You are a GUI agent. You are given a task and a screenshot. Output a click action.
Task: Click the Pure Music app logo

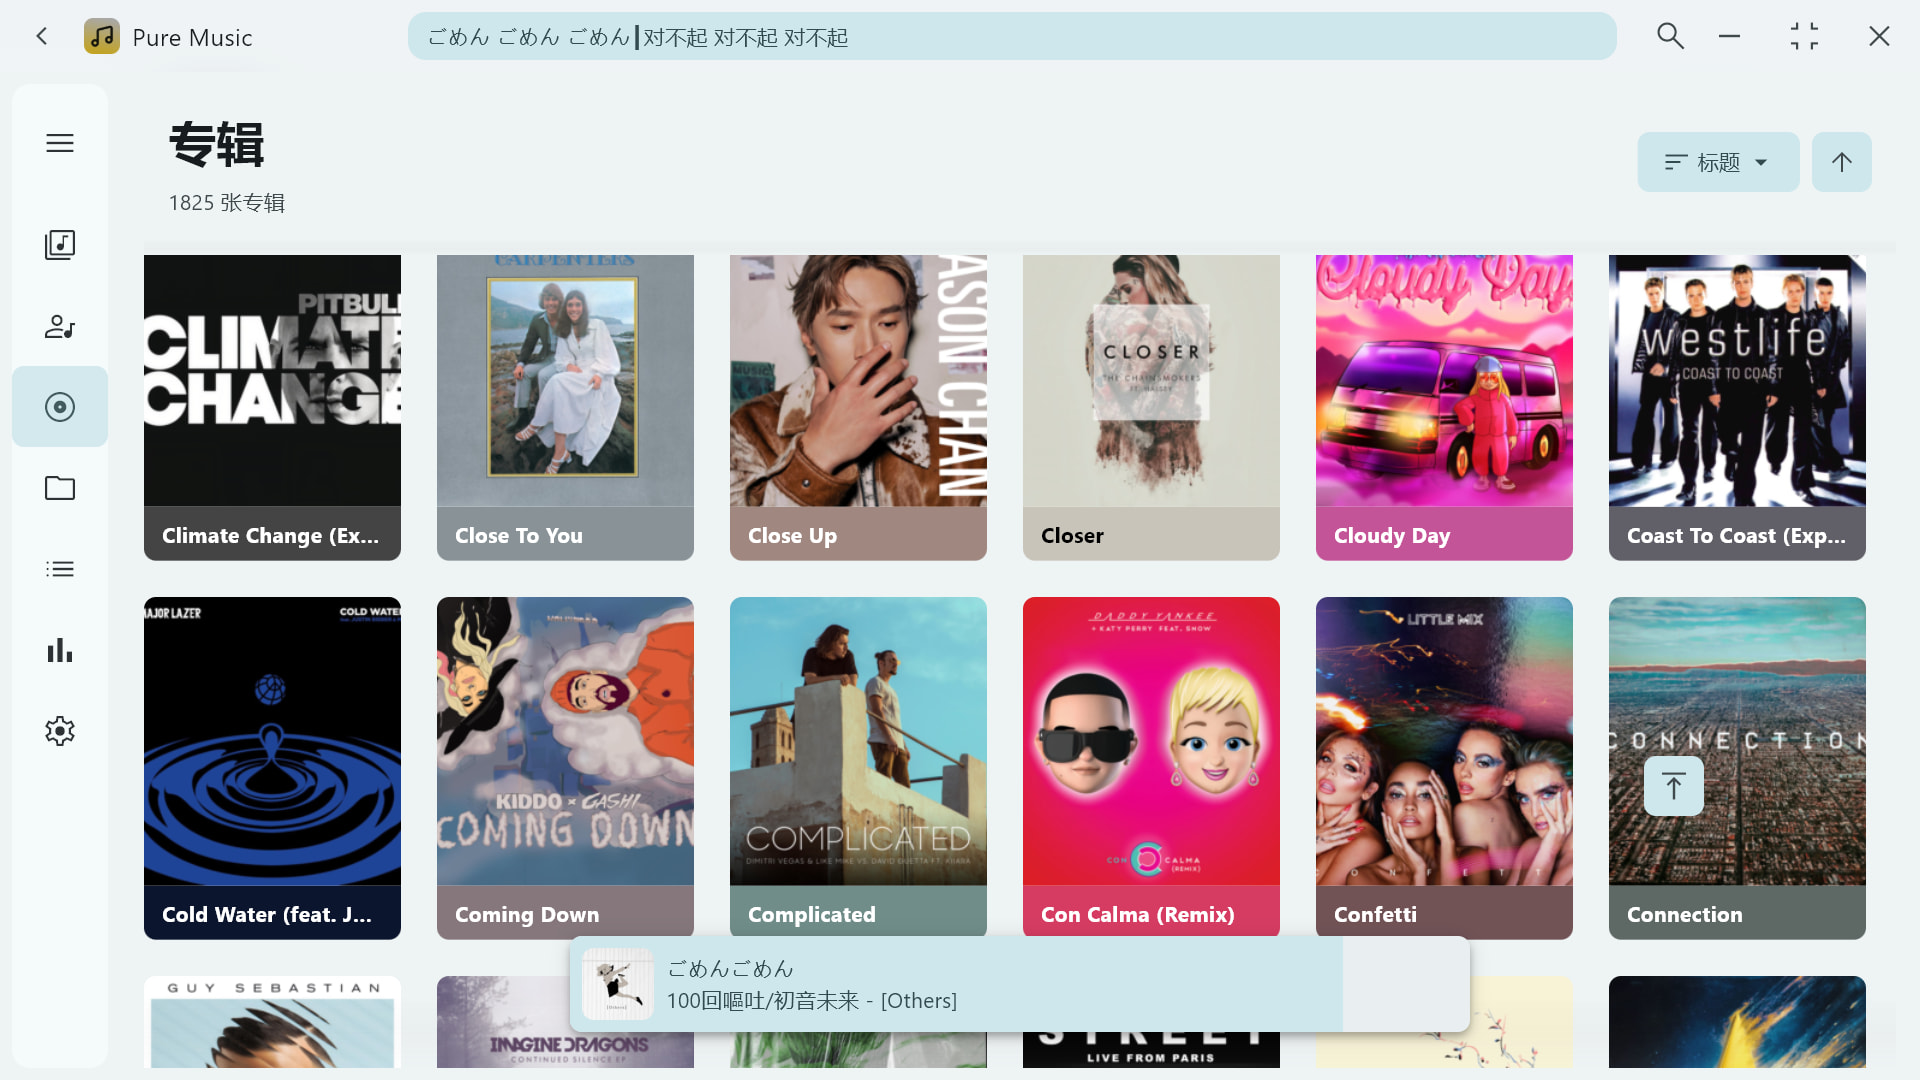102,37
